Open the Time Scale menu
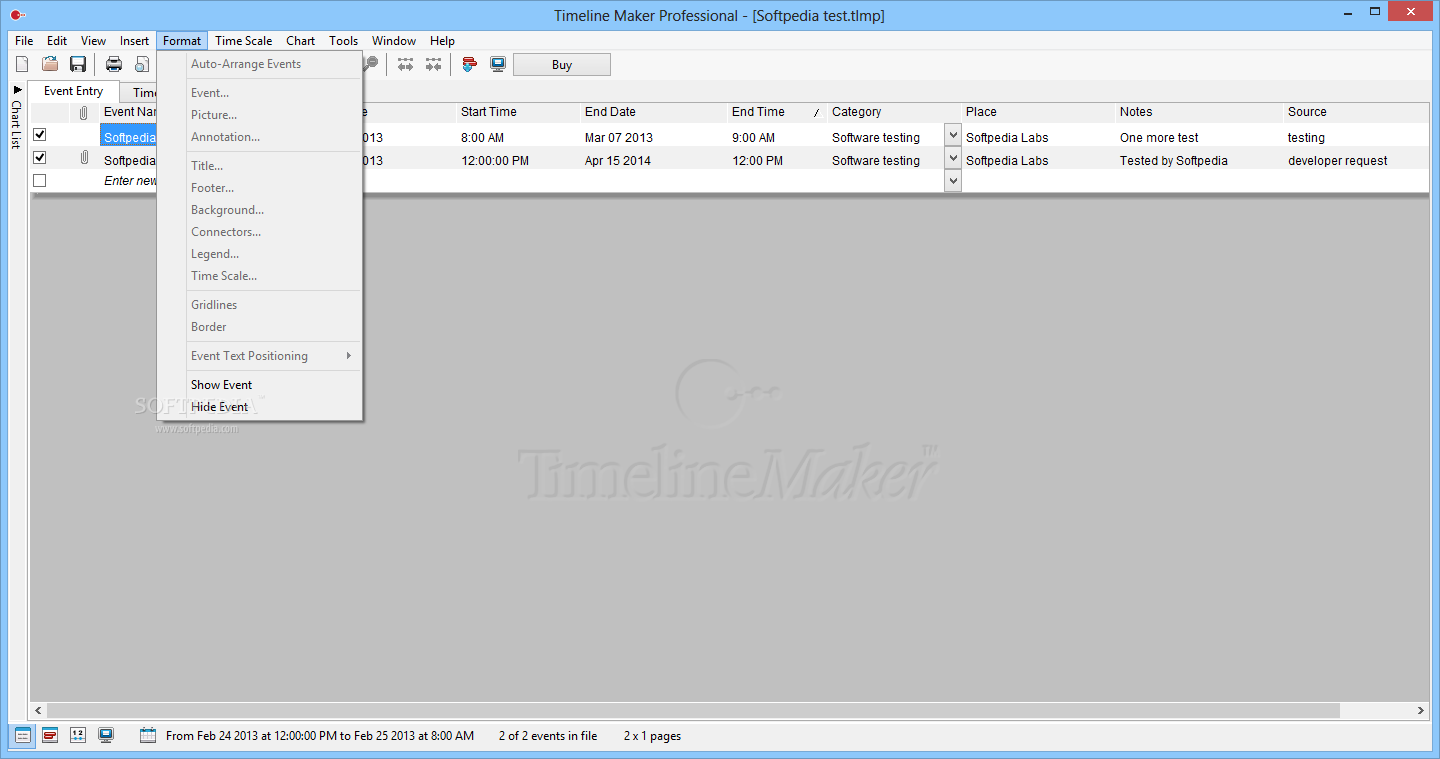The width and height of the screenshot is (1440, 759). [x=244, y=41]
